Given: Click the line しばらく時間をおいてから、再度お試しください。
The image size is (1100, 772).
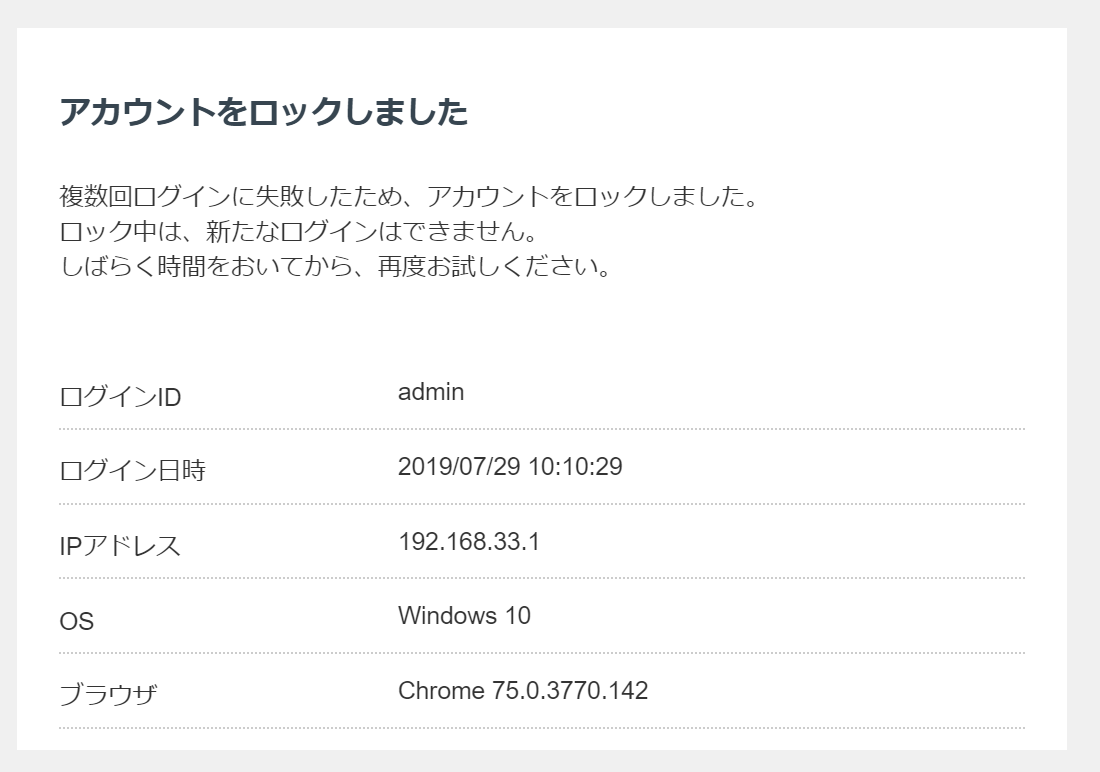Looking at the screenshot, I should click(x=337, y=267).
